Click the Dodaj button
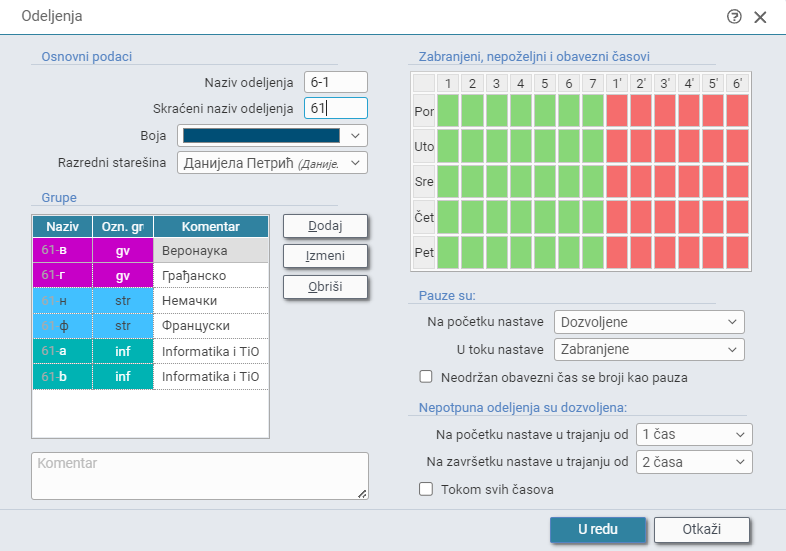The height and width of the screenshot is (551, 786). pos(325,226)
